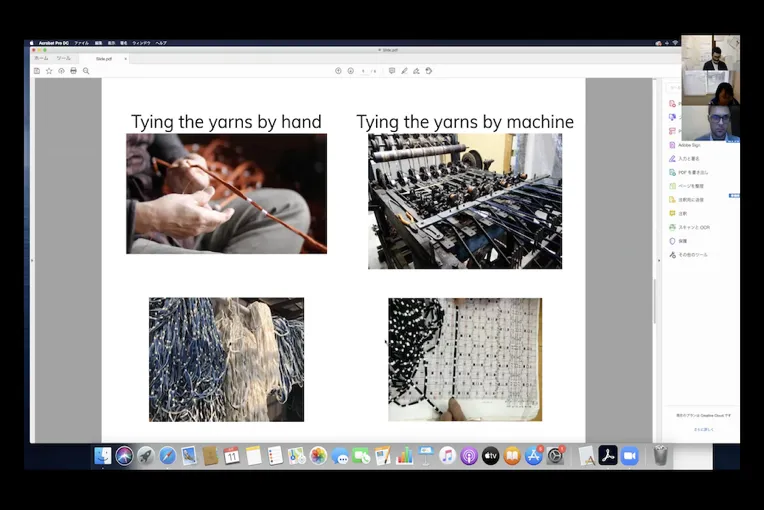Expand the left navigation pane arrow
This screenshot has height=510, width=764.
pos(32,260)
